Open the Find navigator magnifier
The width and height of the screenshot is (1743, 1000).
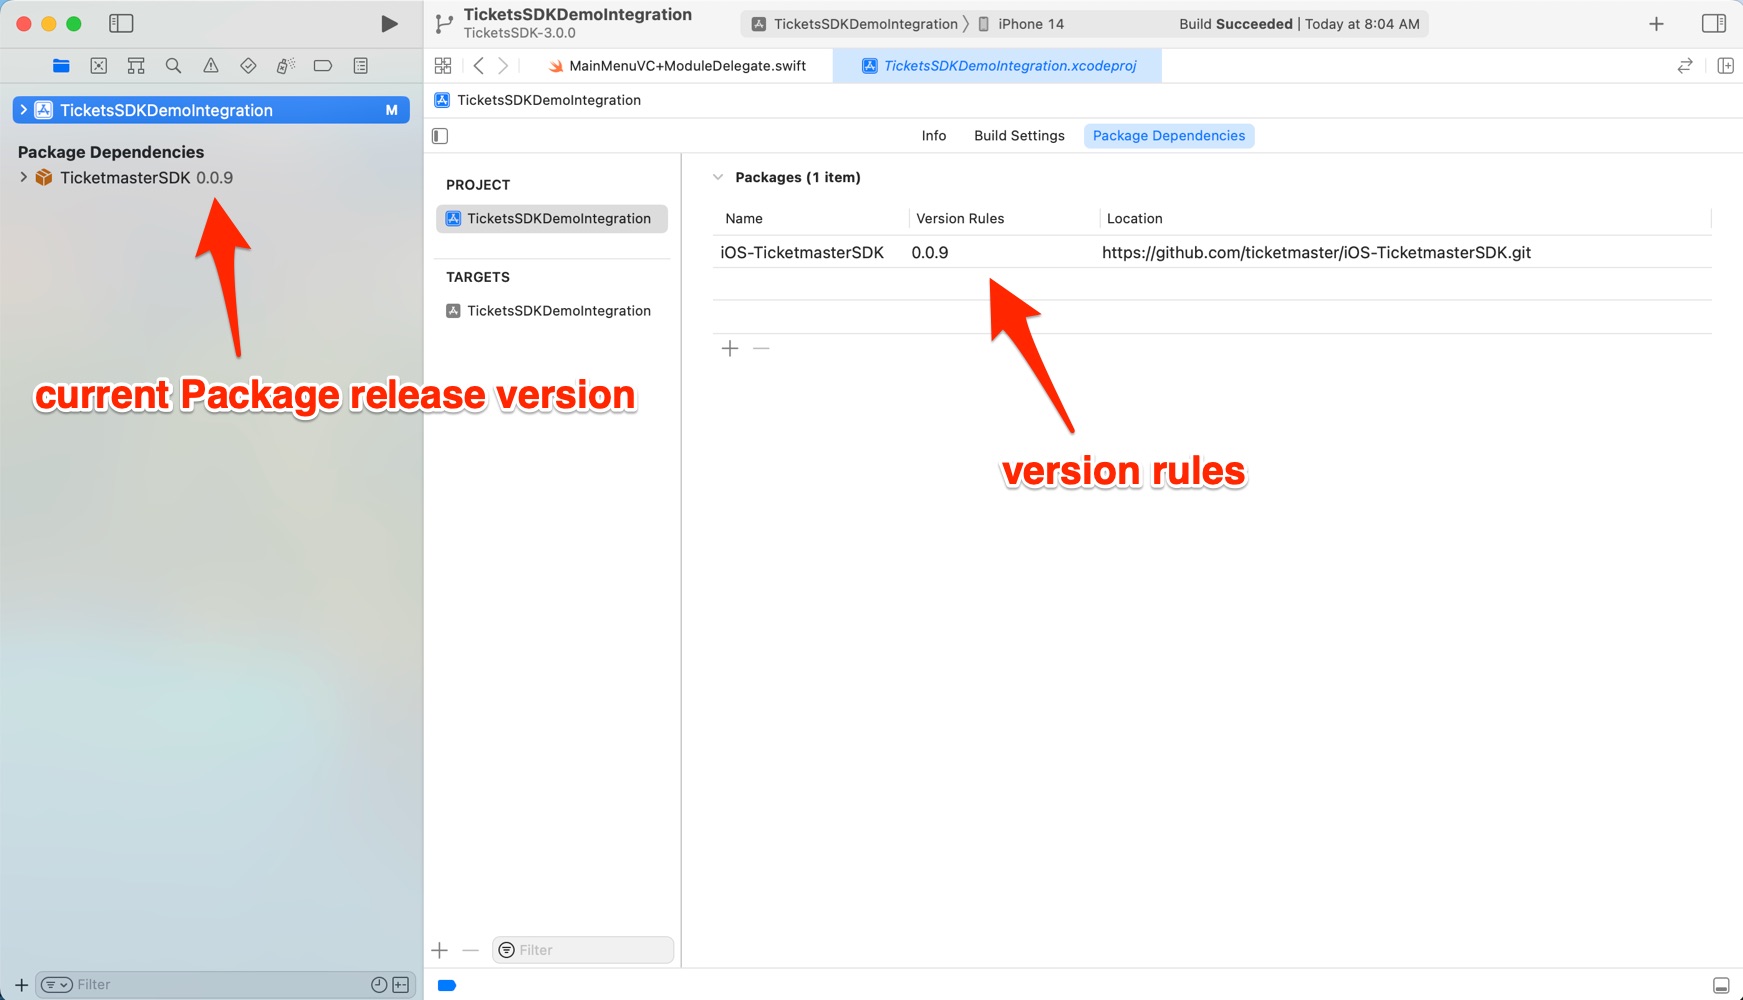tap(173, 66)
